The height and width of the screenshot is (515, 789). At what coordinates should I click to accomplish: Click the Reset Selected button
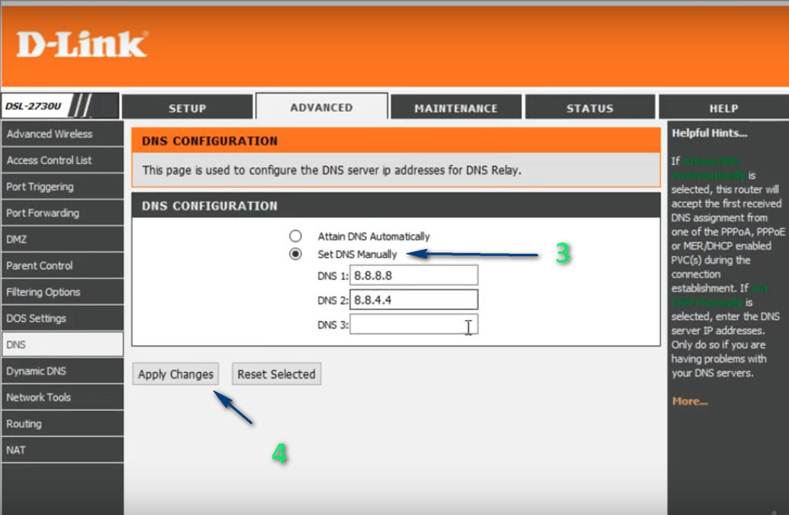(276, 374)
